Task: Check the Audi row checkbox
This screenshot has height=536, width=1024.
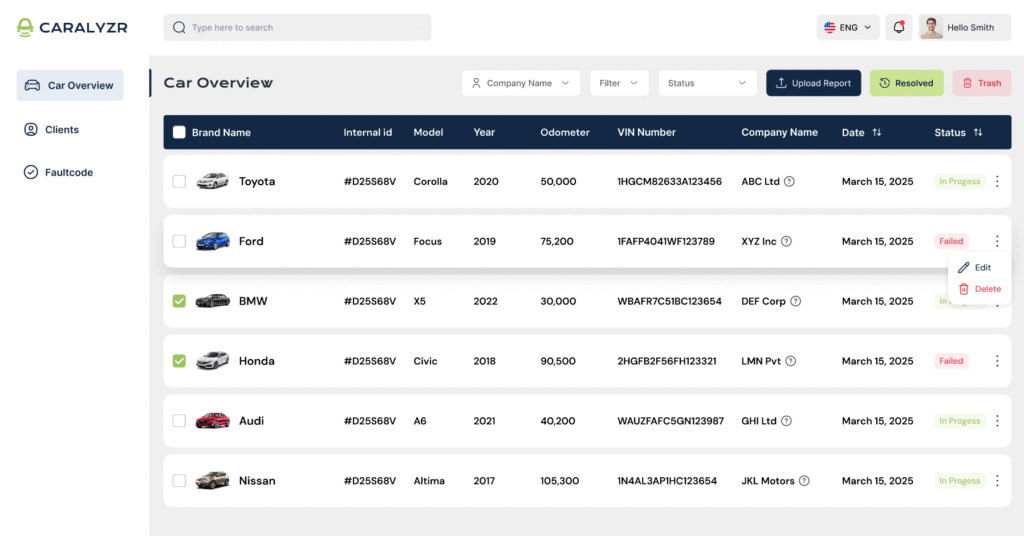Action: 179,421
